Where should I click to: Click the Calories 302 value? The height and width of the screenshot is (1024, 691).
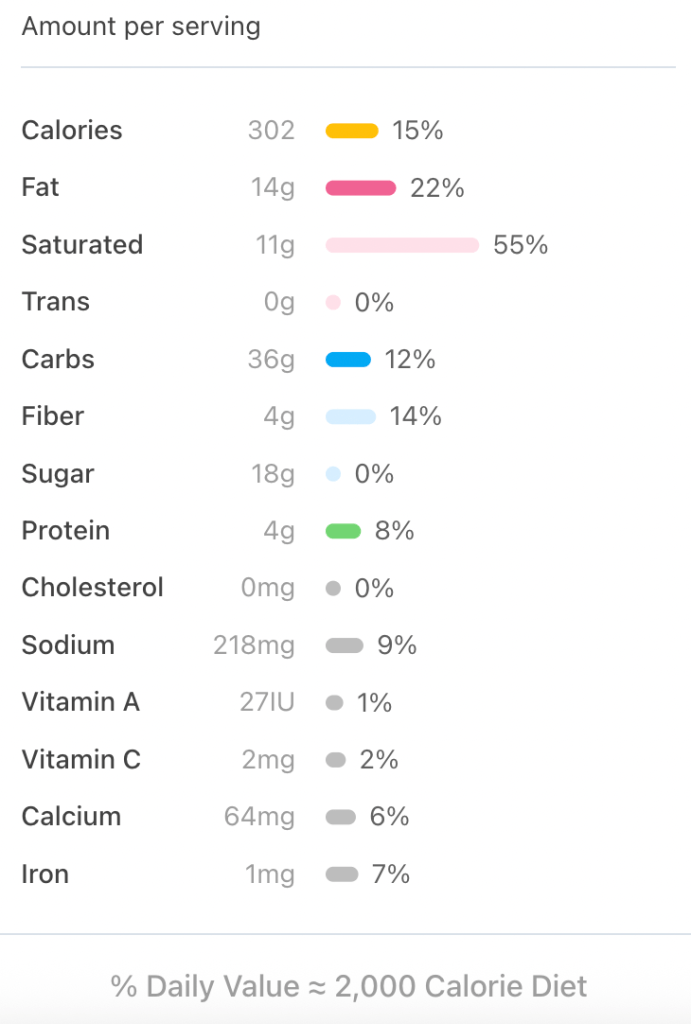click(x=271, y=131)
